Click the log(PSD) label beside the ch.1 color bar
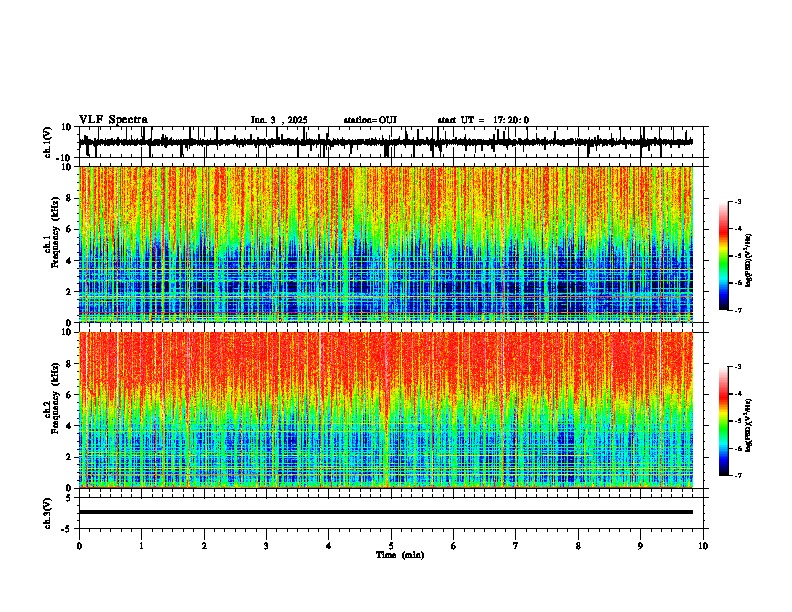The image size is (792, 612). (x=749, y=260)
